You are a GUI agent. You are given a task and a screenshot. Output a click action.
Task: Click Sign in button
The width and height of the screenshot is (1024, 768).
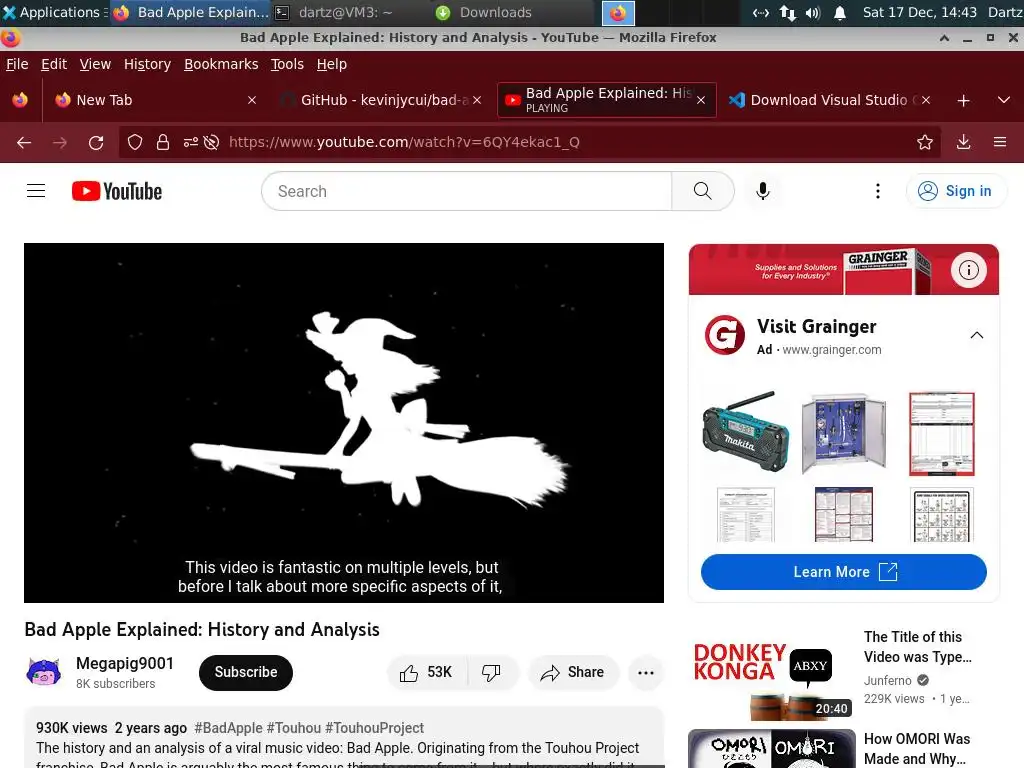[956, 191]
